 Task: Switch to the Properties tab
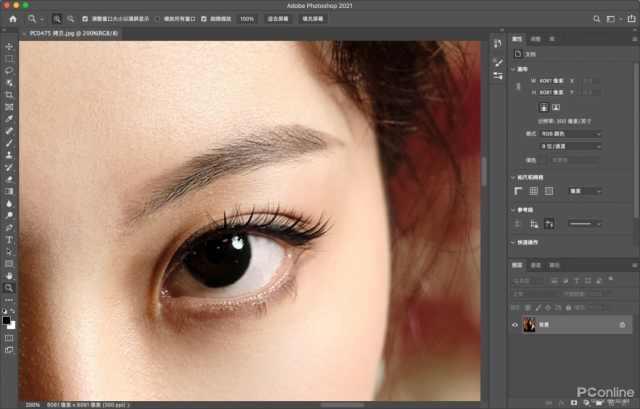coord(517,39)
